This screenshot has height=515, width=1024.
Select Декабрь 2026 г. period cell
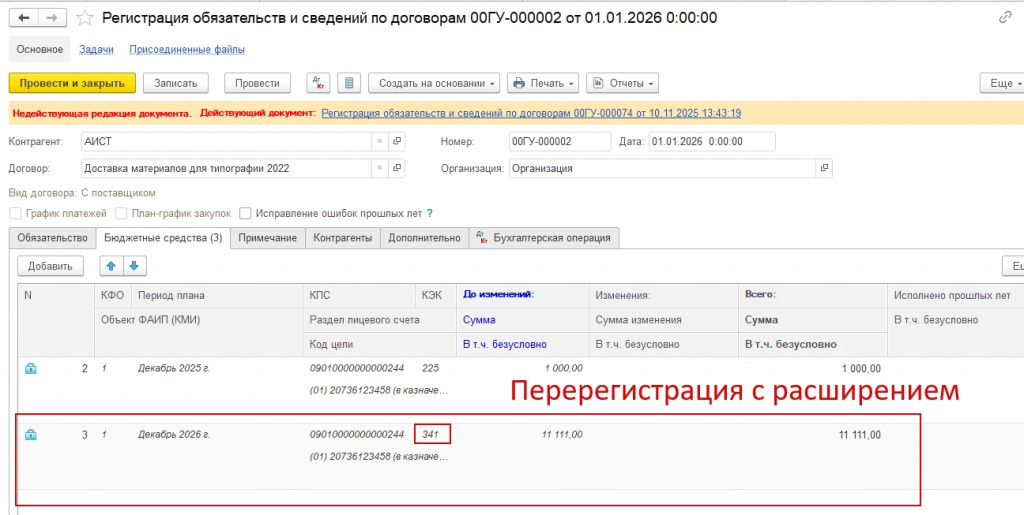tap(174, 434)
